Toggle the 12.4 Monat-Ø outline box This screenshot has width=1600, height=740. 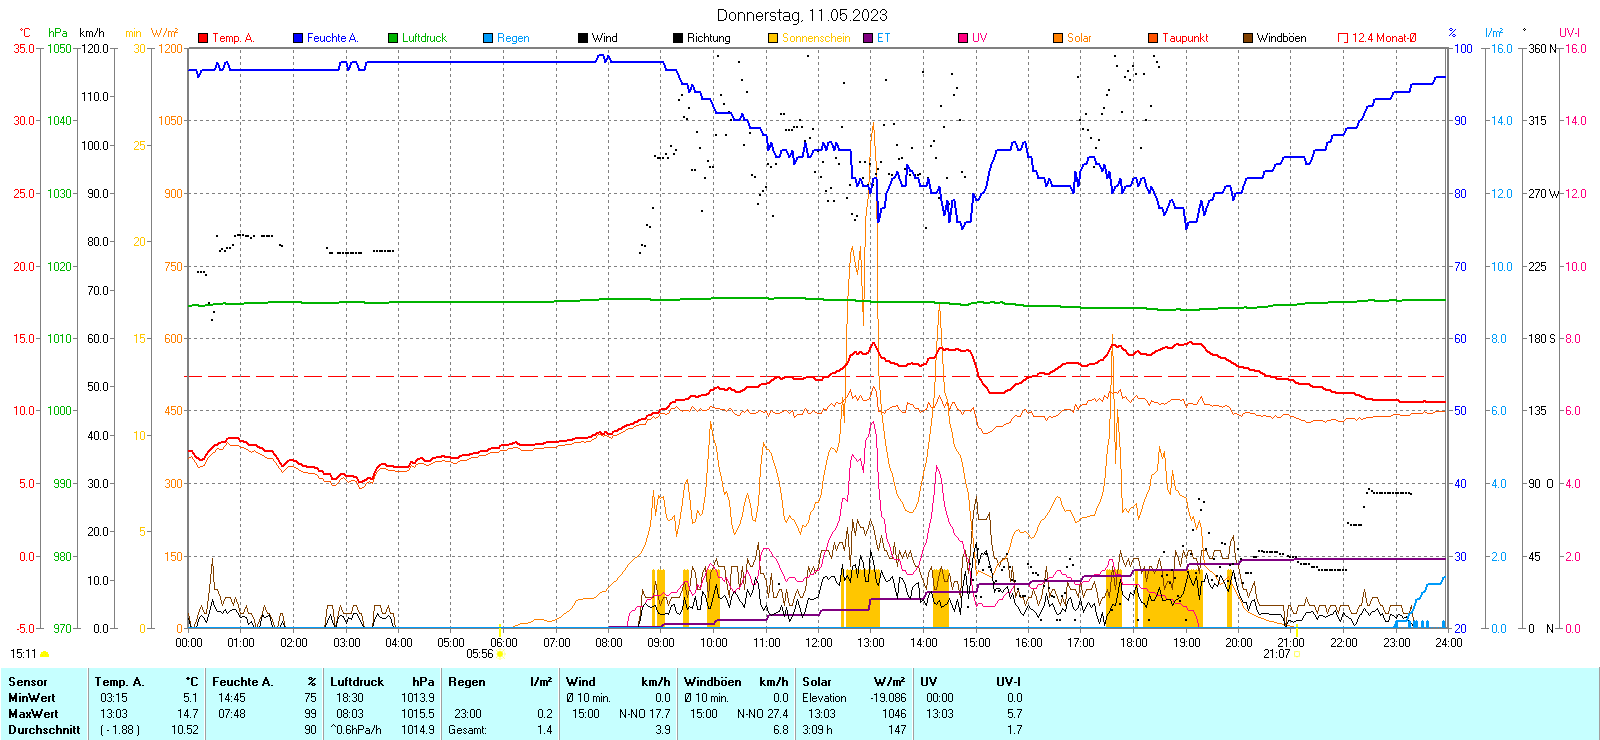tap(1343, 38)
